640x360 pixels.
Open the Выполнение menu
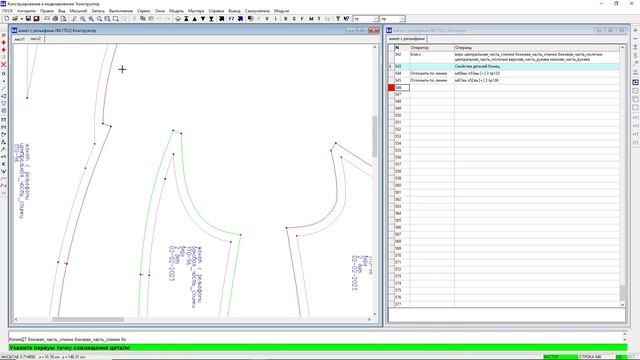point(121,11)
